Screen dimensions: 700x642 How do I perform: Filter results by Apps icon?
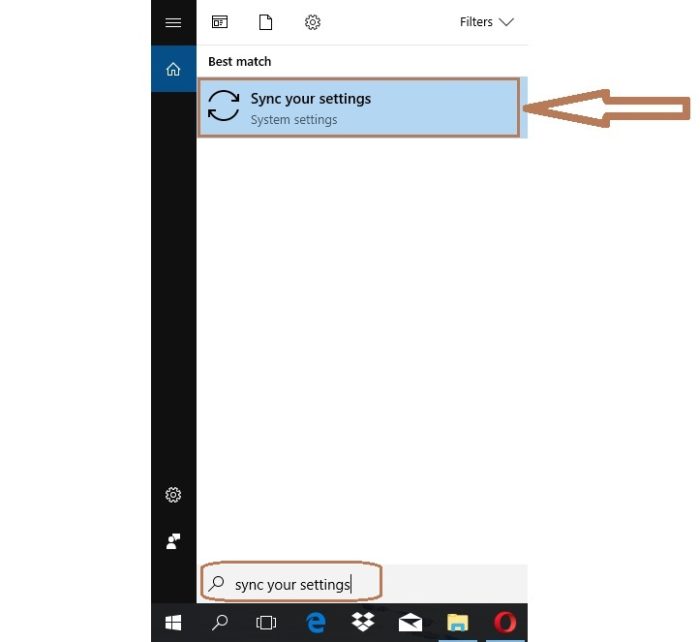pos(220,22)
